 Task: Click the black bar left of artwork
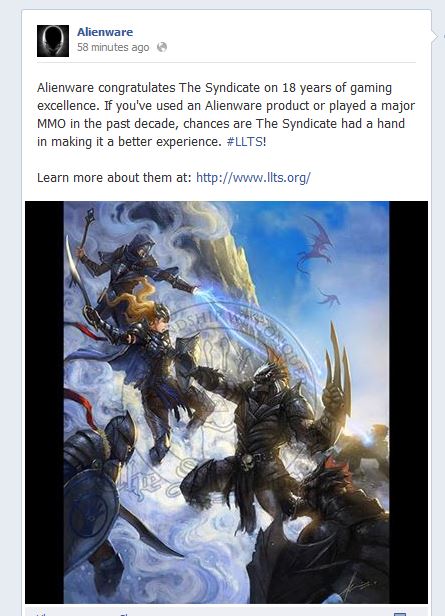tap(44, 402)
